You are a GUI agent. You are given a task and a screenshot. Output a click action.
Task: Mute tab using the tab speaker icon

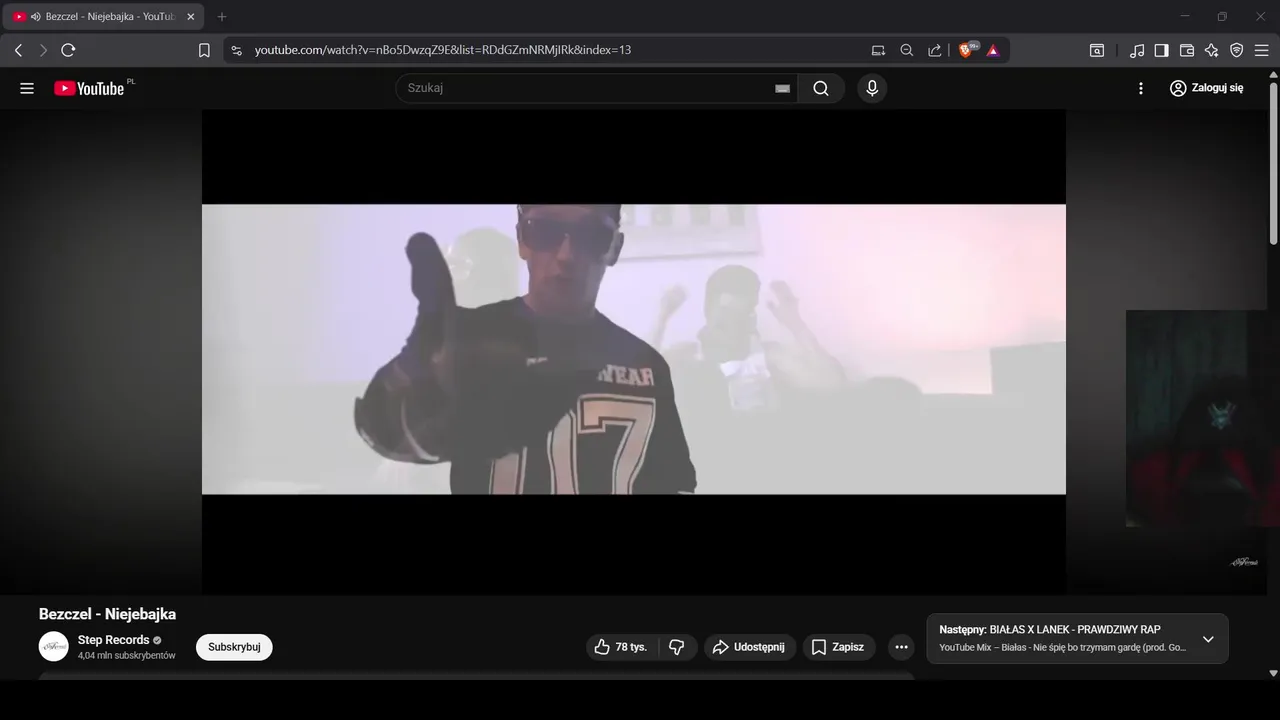35,17
